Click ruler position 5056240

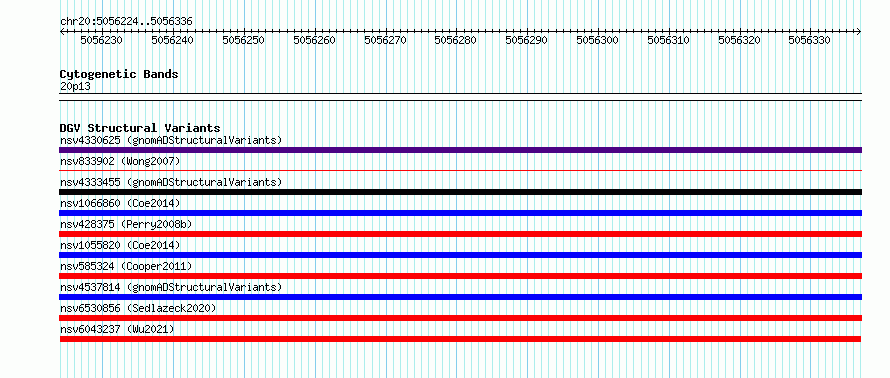[x=173, y=40]
